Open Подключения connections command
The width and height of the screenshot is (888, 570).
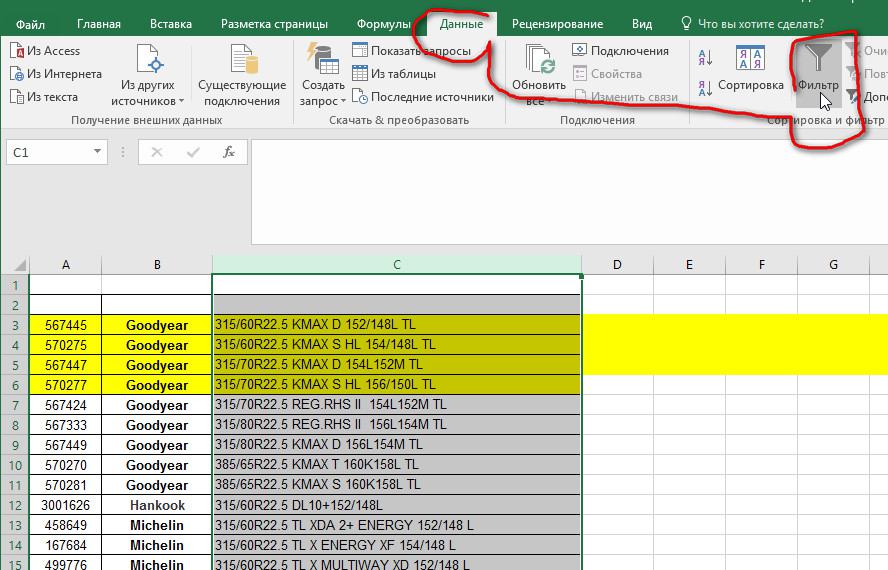pyautogui.click(x=621, y=50)
